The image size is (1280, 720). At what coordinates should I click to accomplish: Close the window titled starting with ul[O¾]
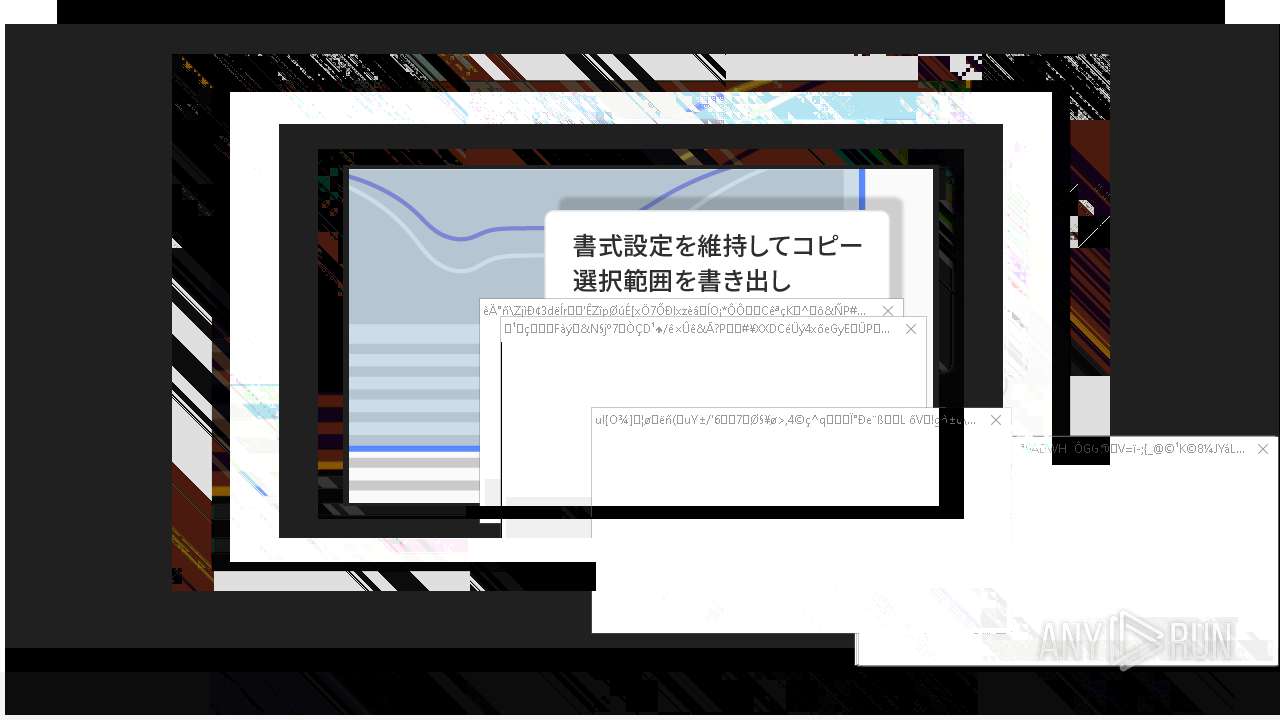click(x=996, y=420)
